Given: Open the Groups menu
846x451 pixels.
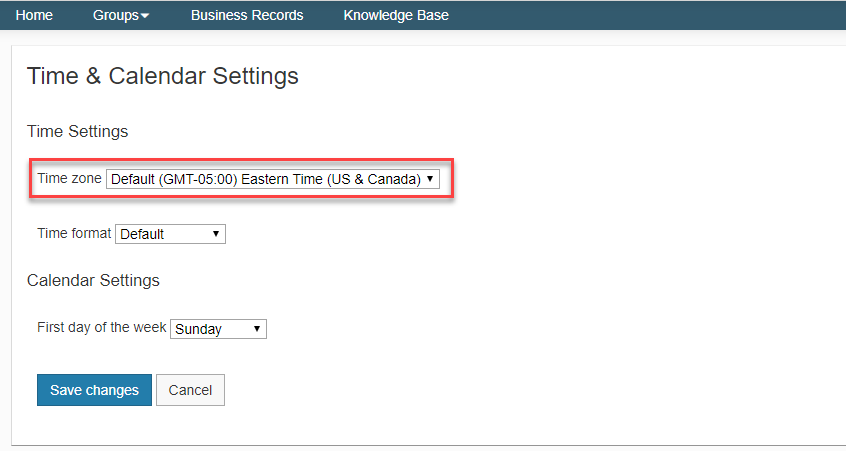Looking at the screenshot, I should point(121,15).
